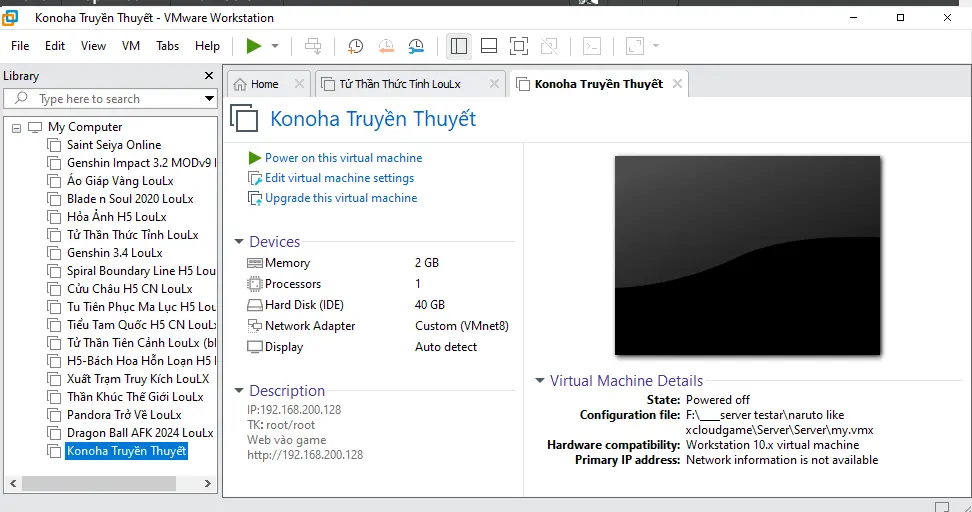
Task: Revert to snapshot toolbar icon
Action: pos(386,46)
